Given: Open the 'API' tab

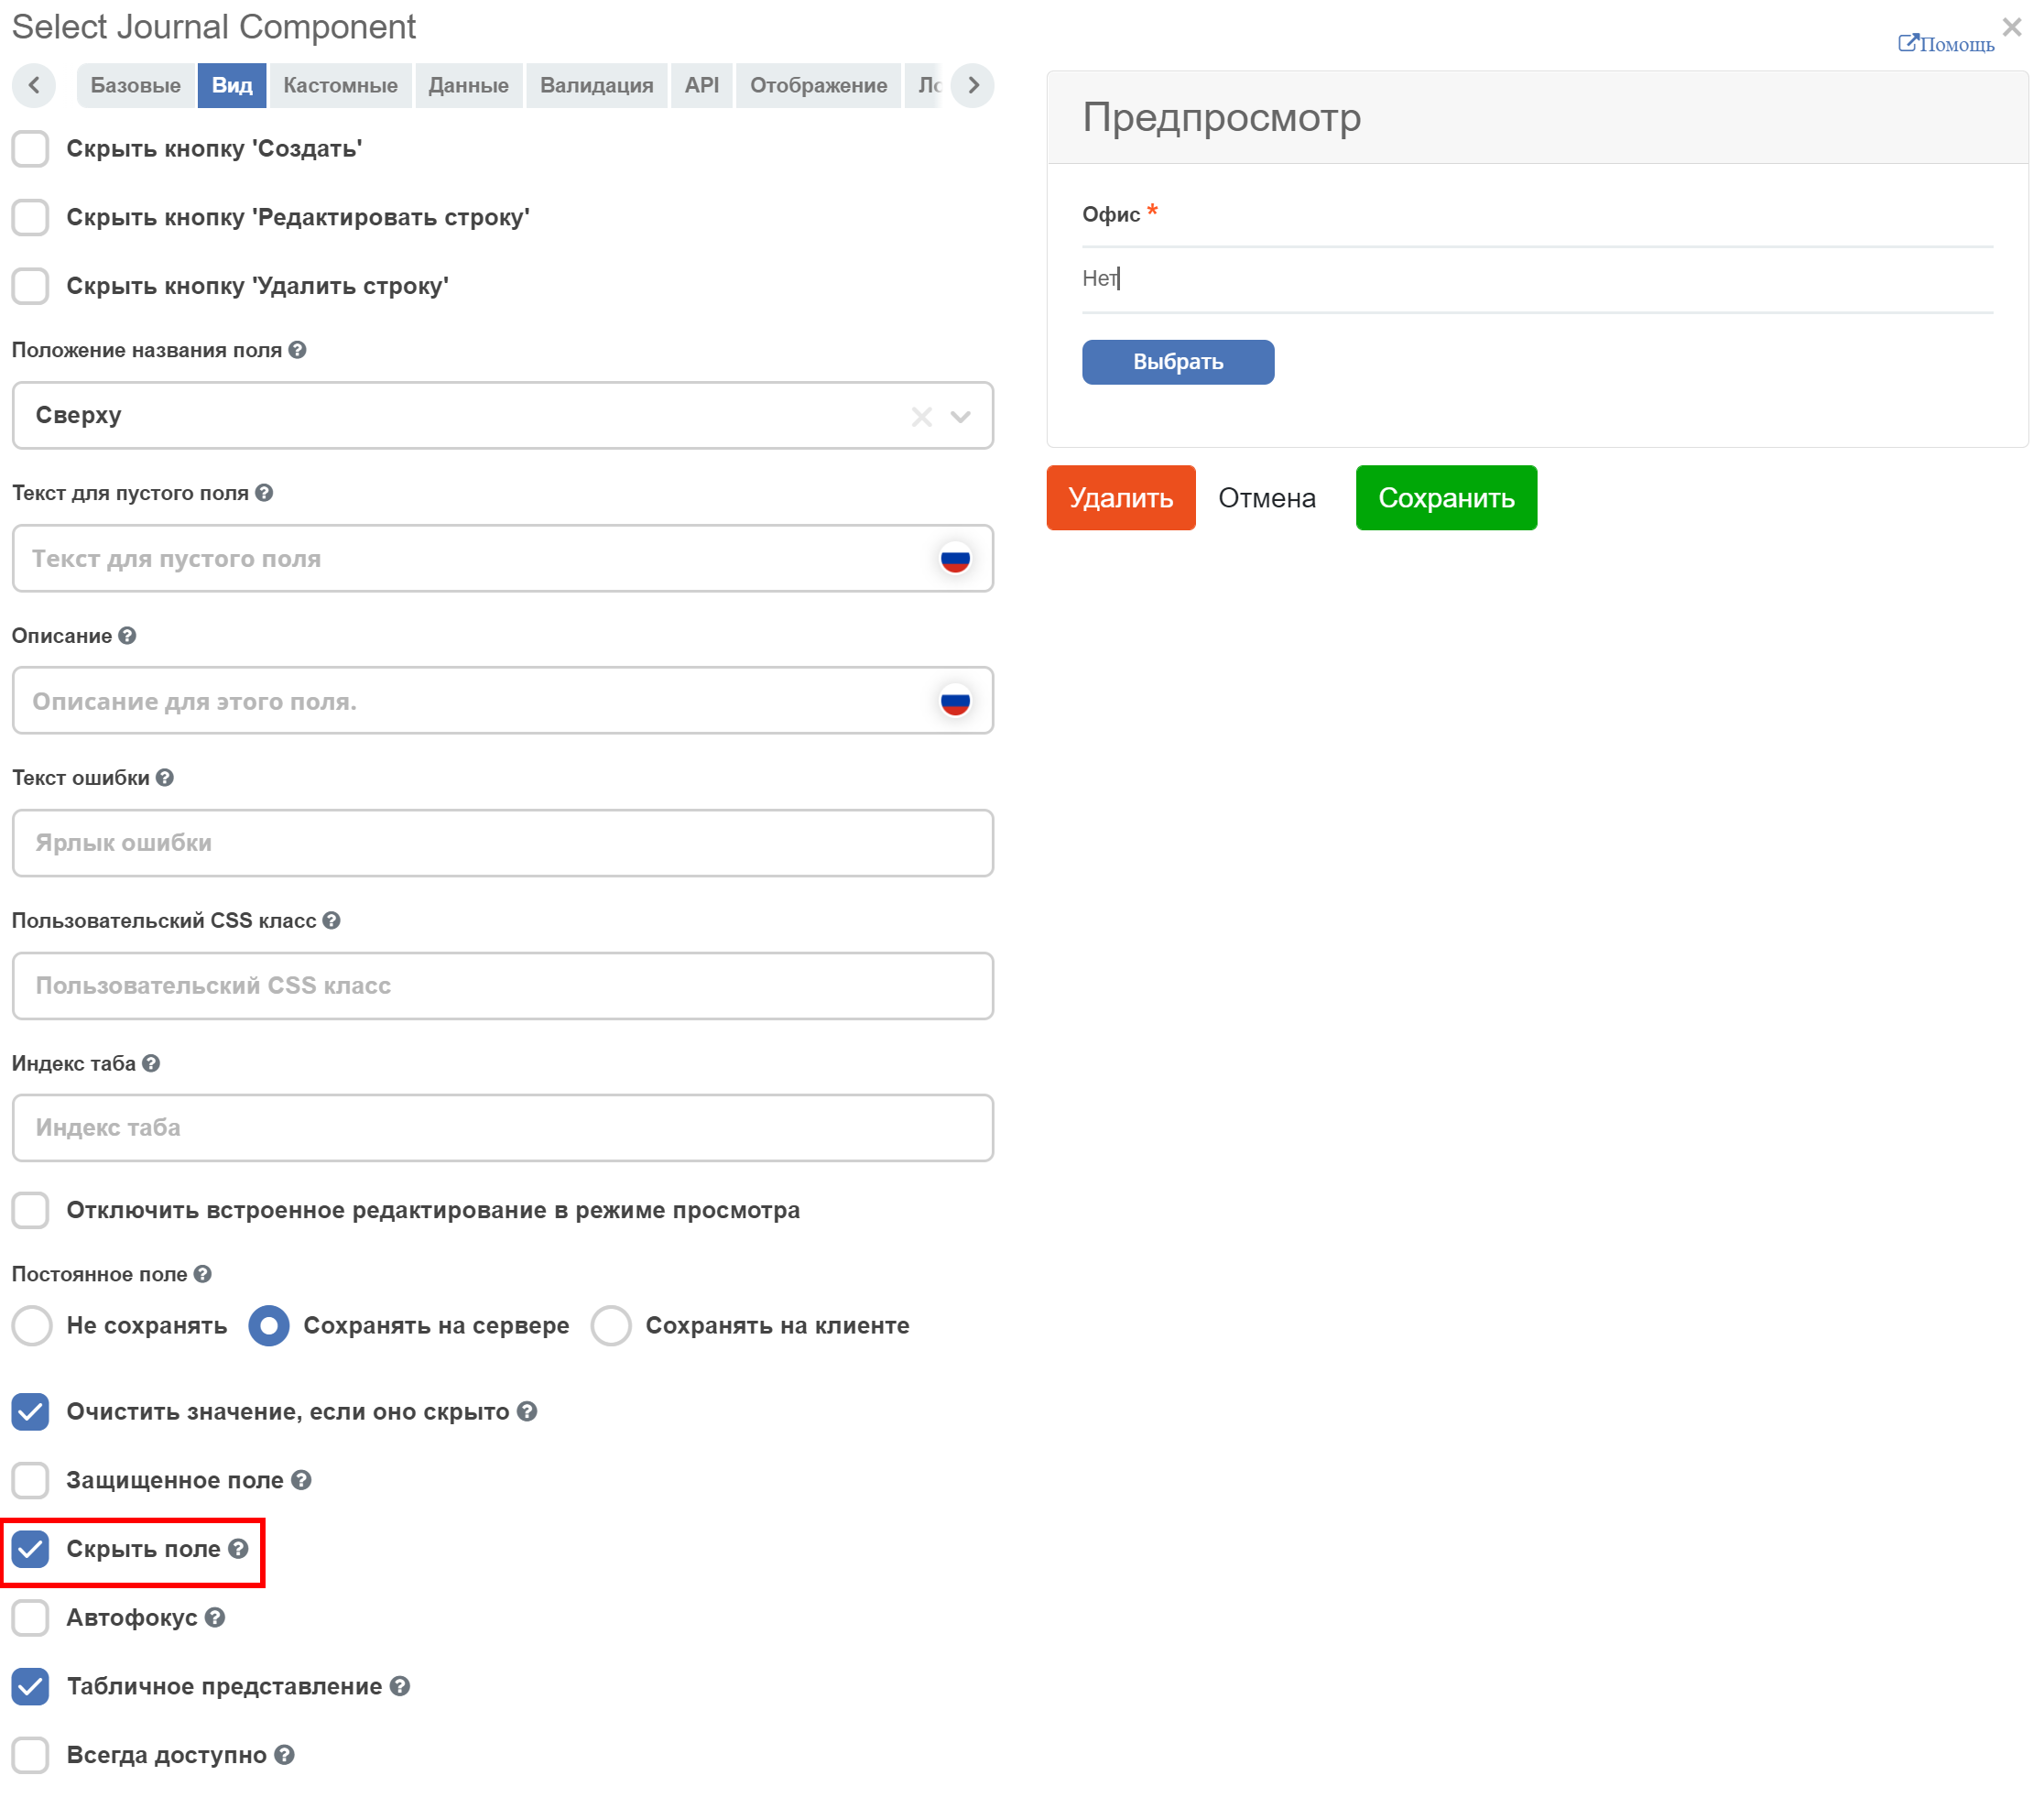Looking at the screenshot, I should click(x=702, y=85).
